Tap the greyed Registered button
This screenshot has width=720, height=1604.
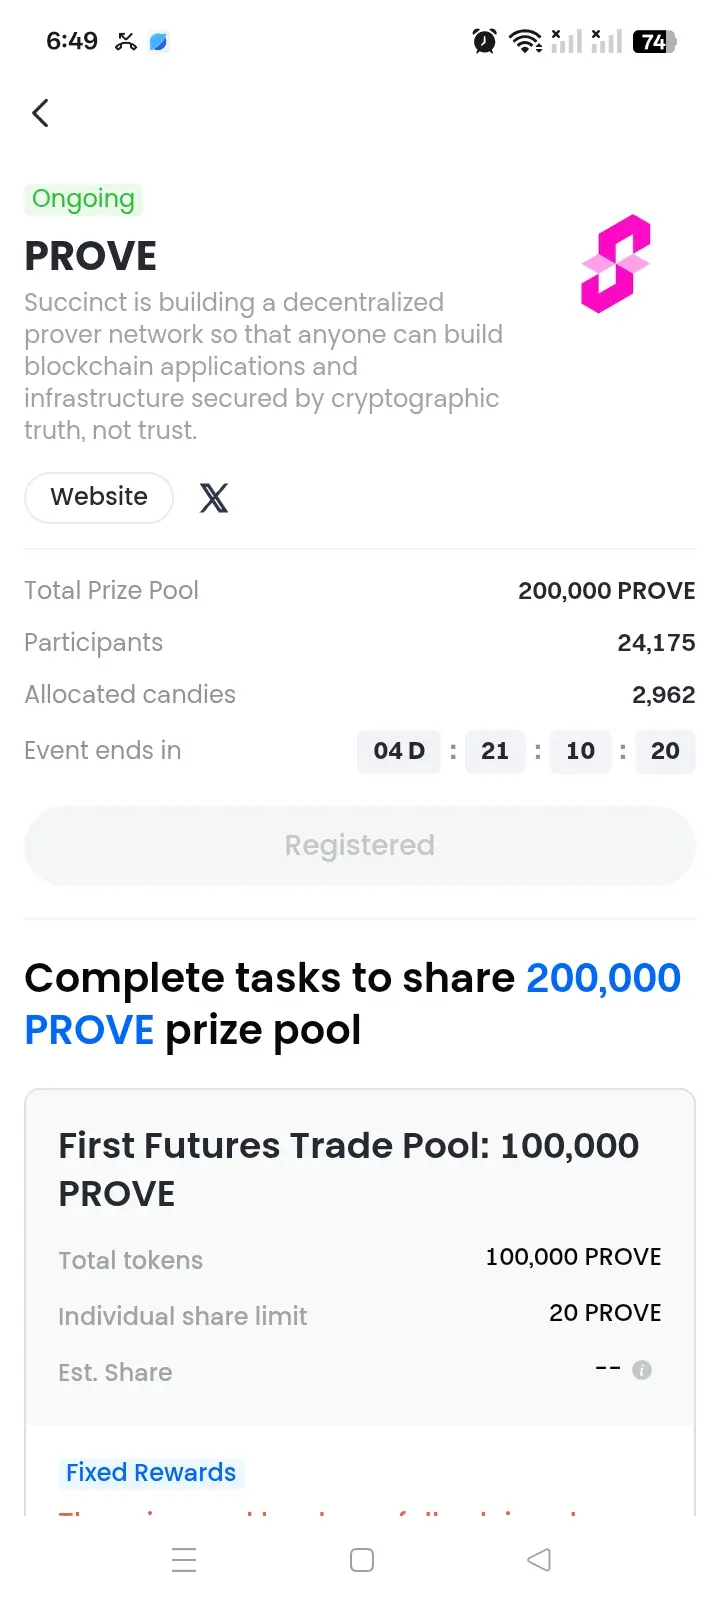click(x=360, y=846)
